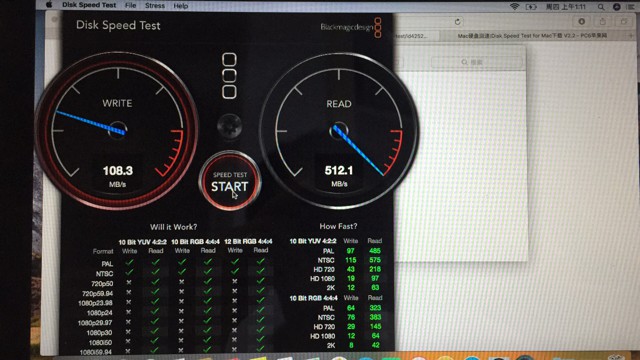The height and width of the screenshot is (360, 640).
Task: Click the WRITE gauge dial
Action: click(117, 131)
